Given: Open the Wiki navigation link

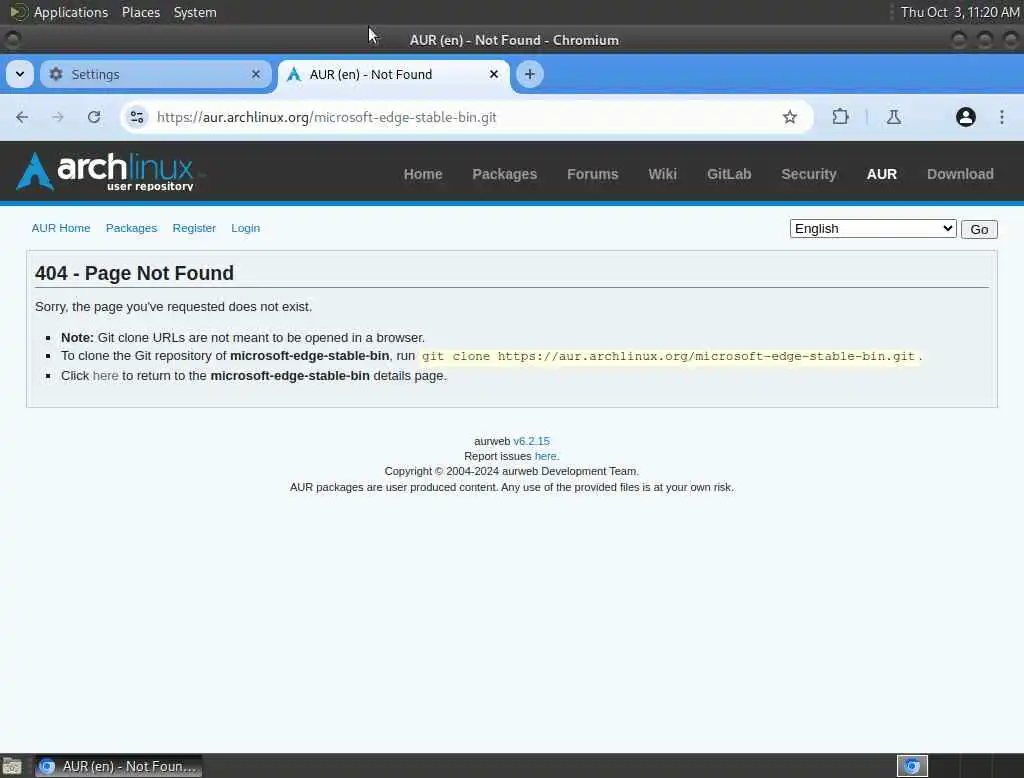Looking at the screenshot, I should tap(662, 174).
